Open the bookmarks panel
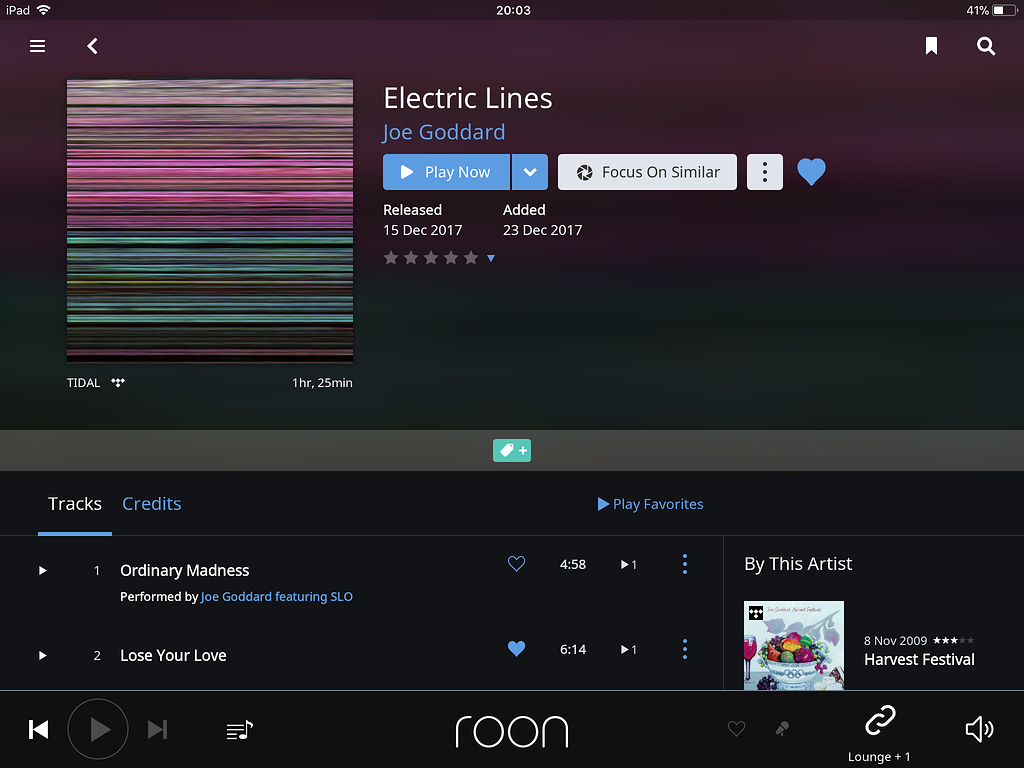Viewport: 1024px width, 768px height. [931, 45]
